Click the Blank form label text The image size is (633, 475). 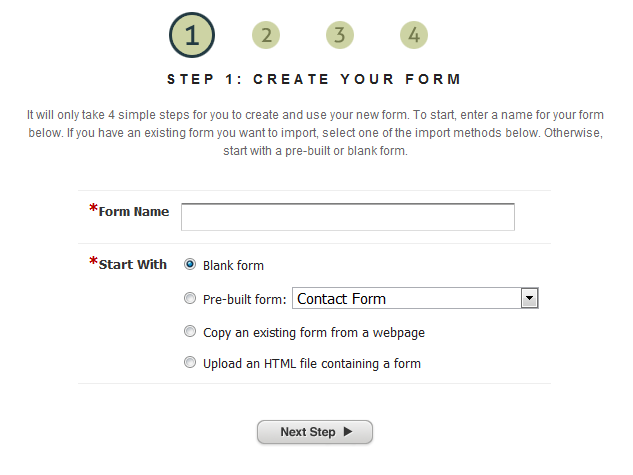233,266
